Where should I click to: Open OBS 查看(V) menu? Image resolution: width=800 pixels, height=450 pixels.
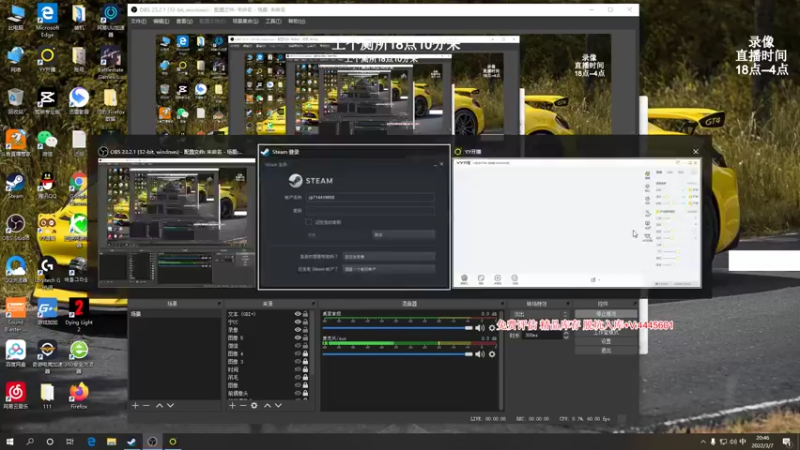[x=184, y=21]
